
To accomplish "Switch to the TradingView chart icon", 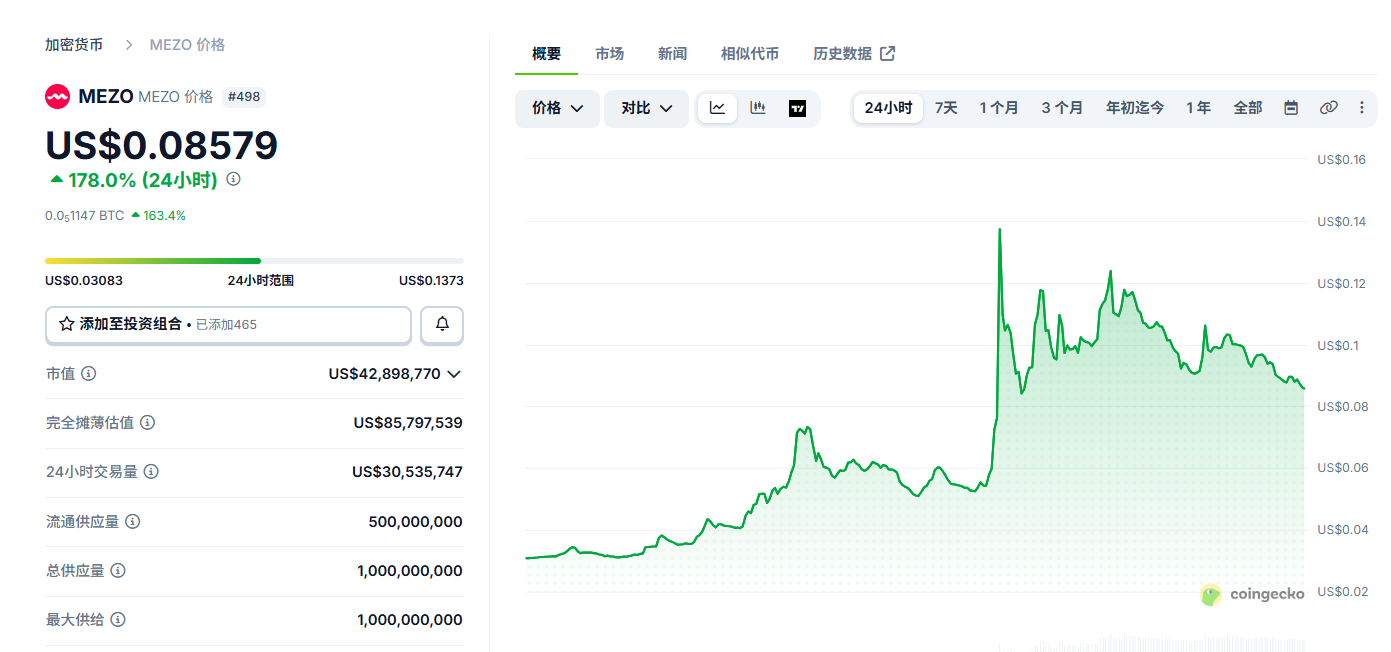I will click(x=797, y=108).
